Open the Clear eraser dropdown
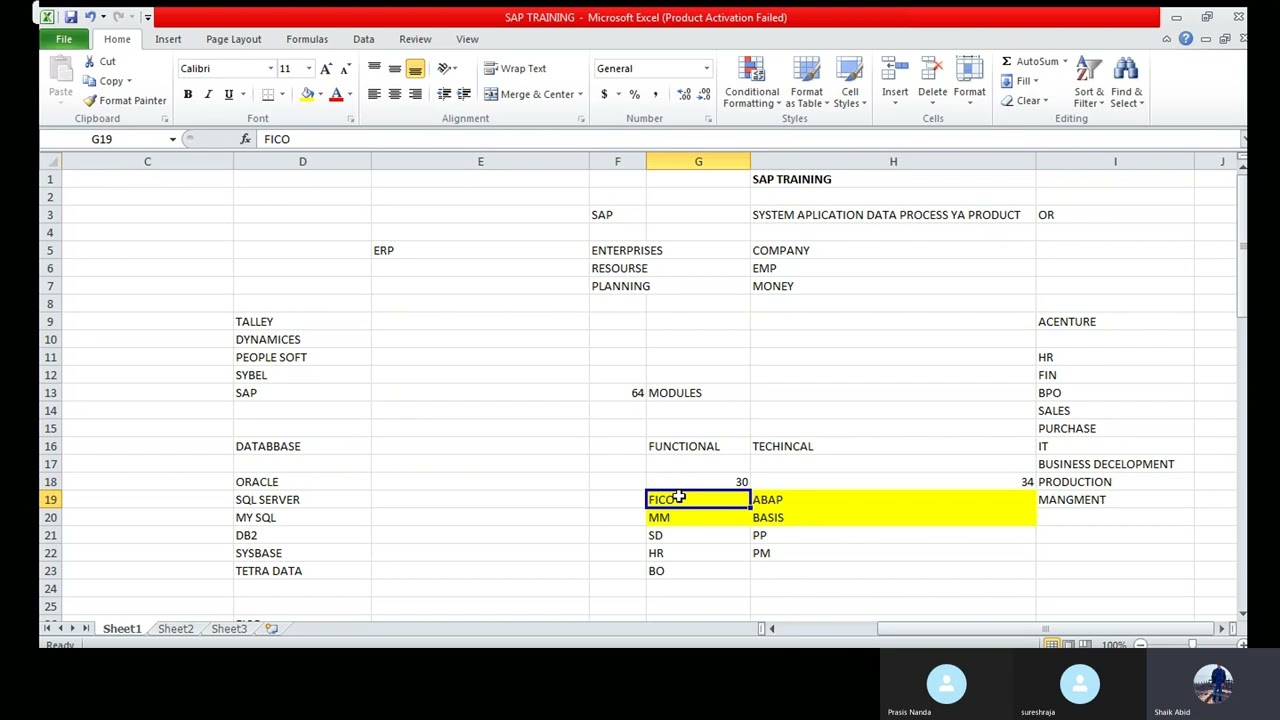Image resolution: width=1280 pixels, height=720 pixels. (1027, 101)
